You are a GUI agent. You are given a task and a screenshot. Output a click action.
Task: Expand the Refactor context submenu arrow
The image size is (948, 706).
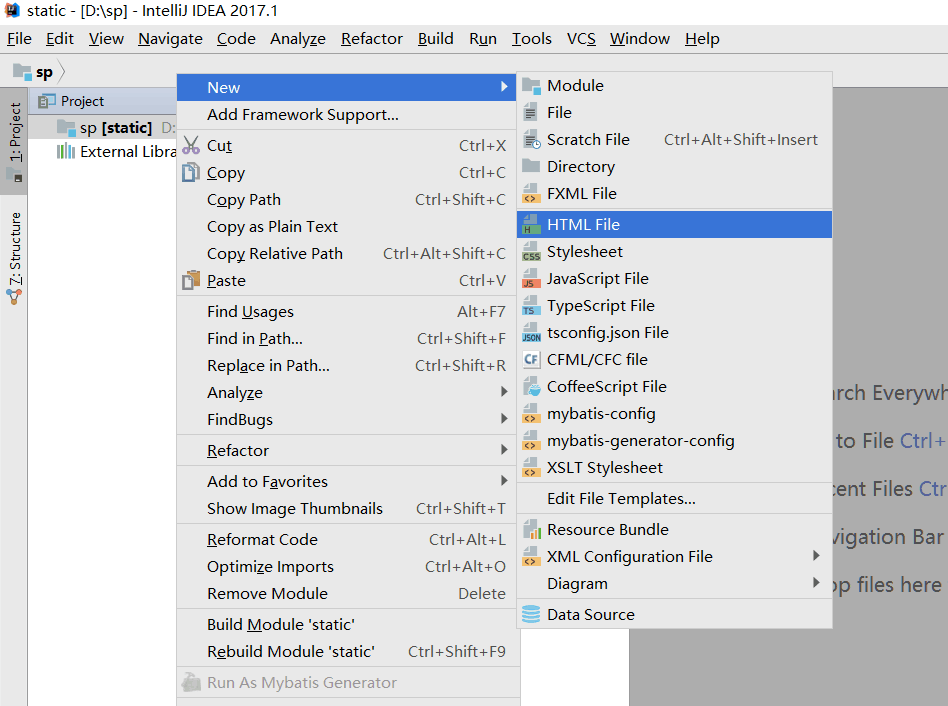click(x=504, y=450)
